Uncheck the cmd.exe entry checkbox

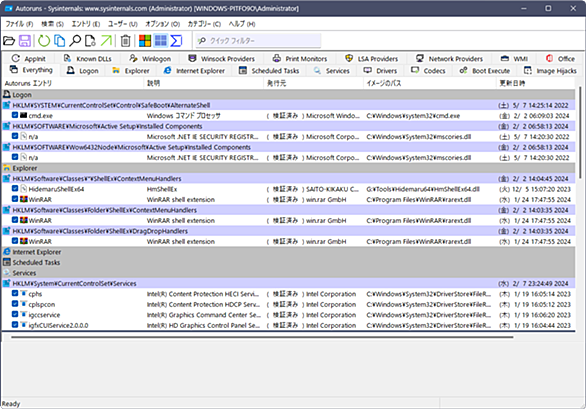(15, 115)
